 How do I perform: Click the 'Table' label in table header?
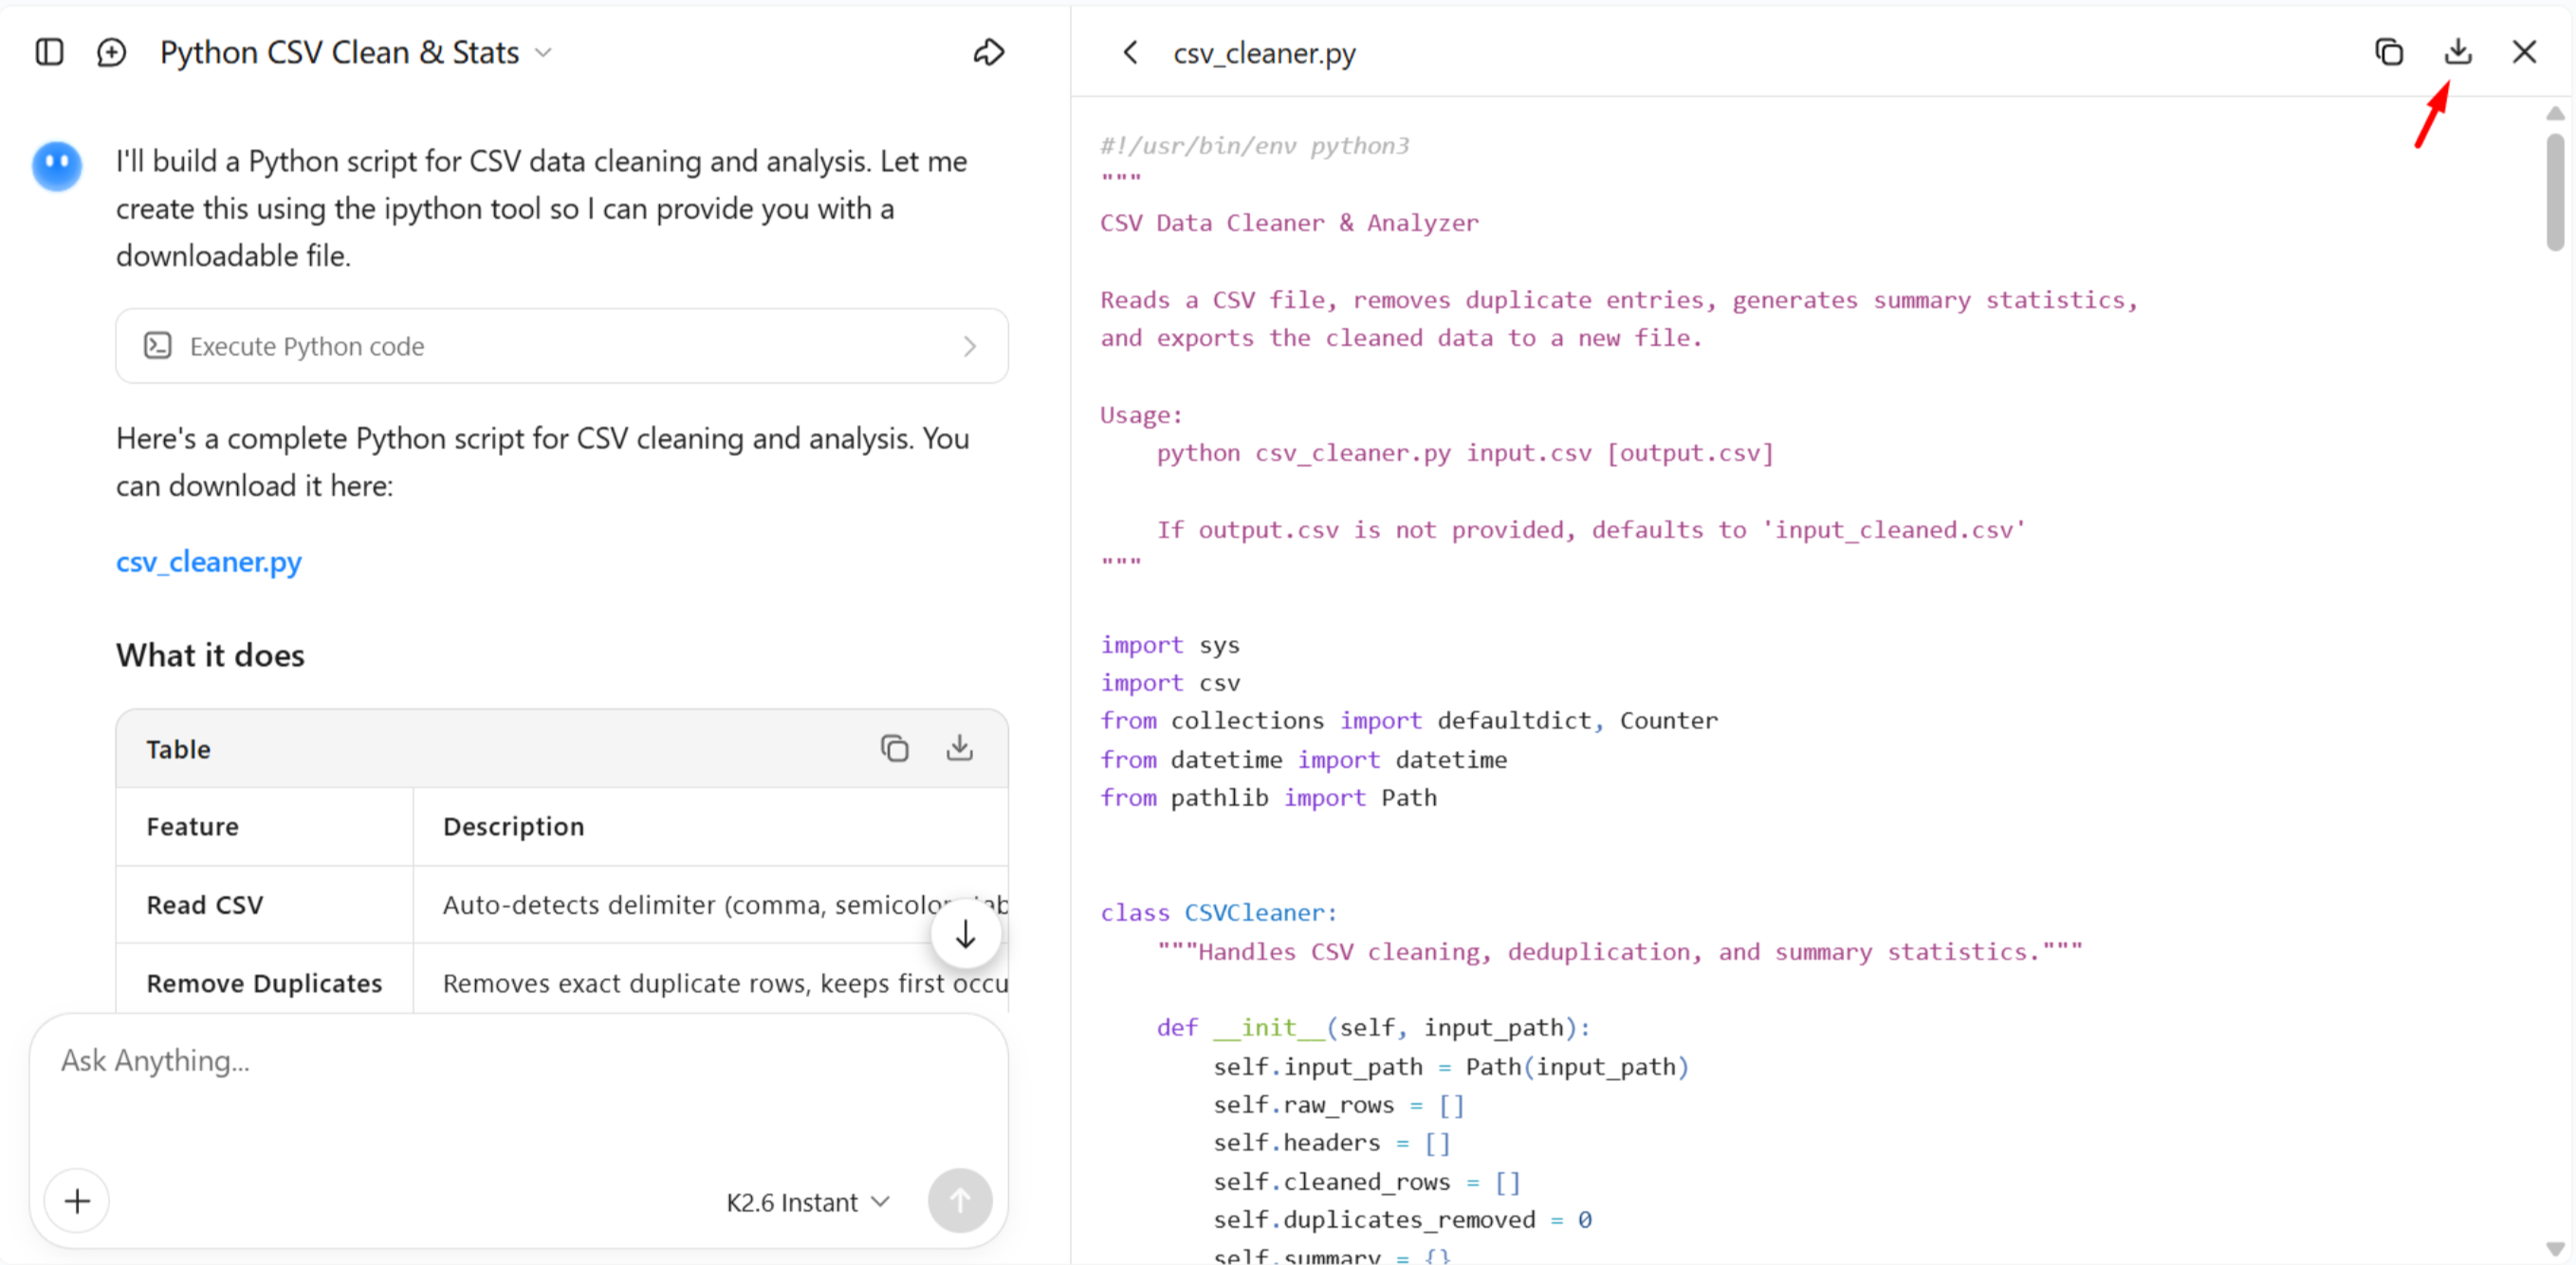[178, 749]
